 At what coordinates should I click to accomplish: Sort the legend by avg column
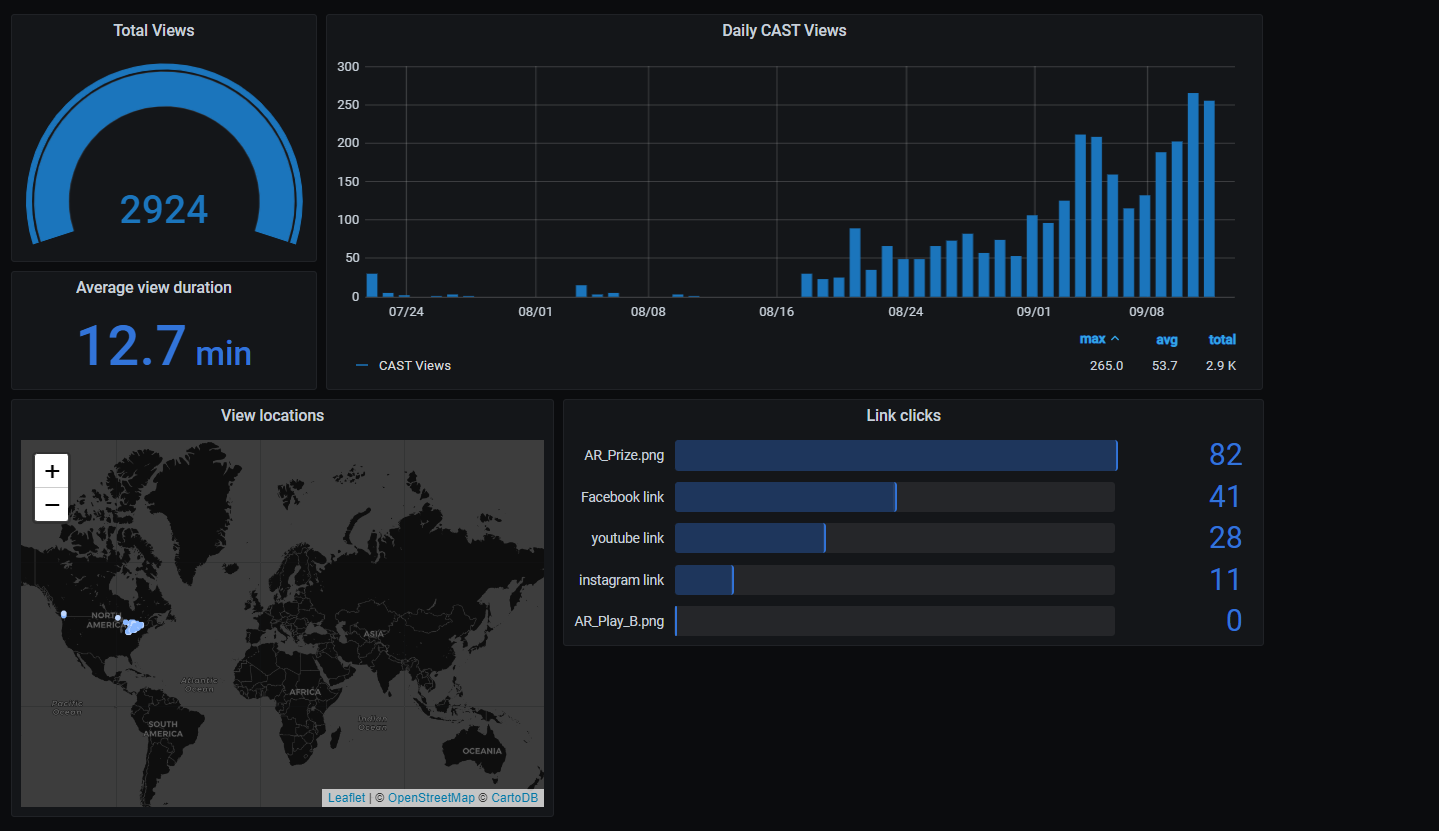(1167, 340)
